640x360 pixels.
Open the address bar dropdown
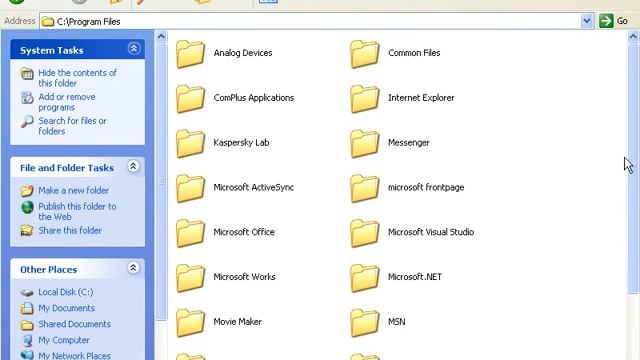587,21
